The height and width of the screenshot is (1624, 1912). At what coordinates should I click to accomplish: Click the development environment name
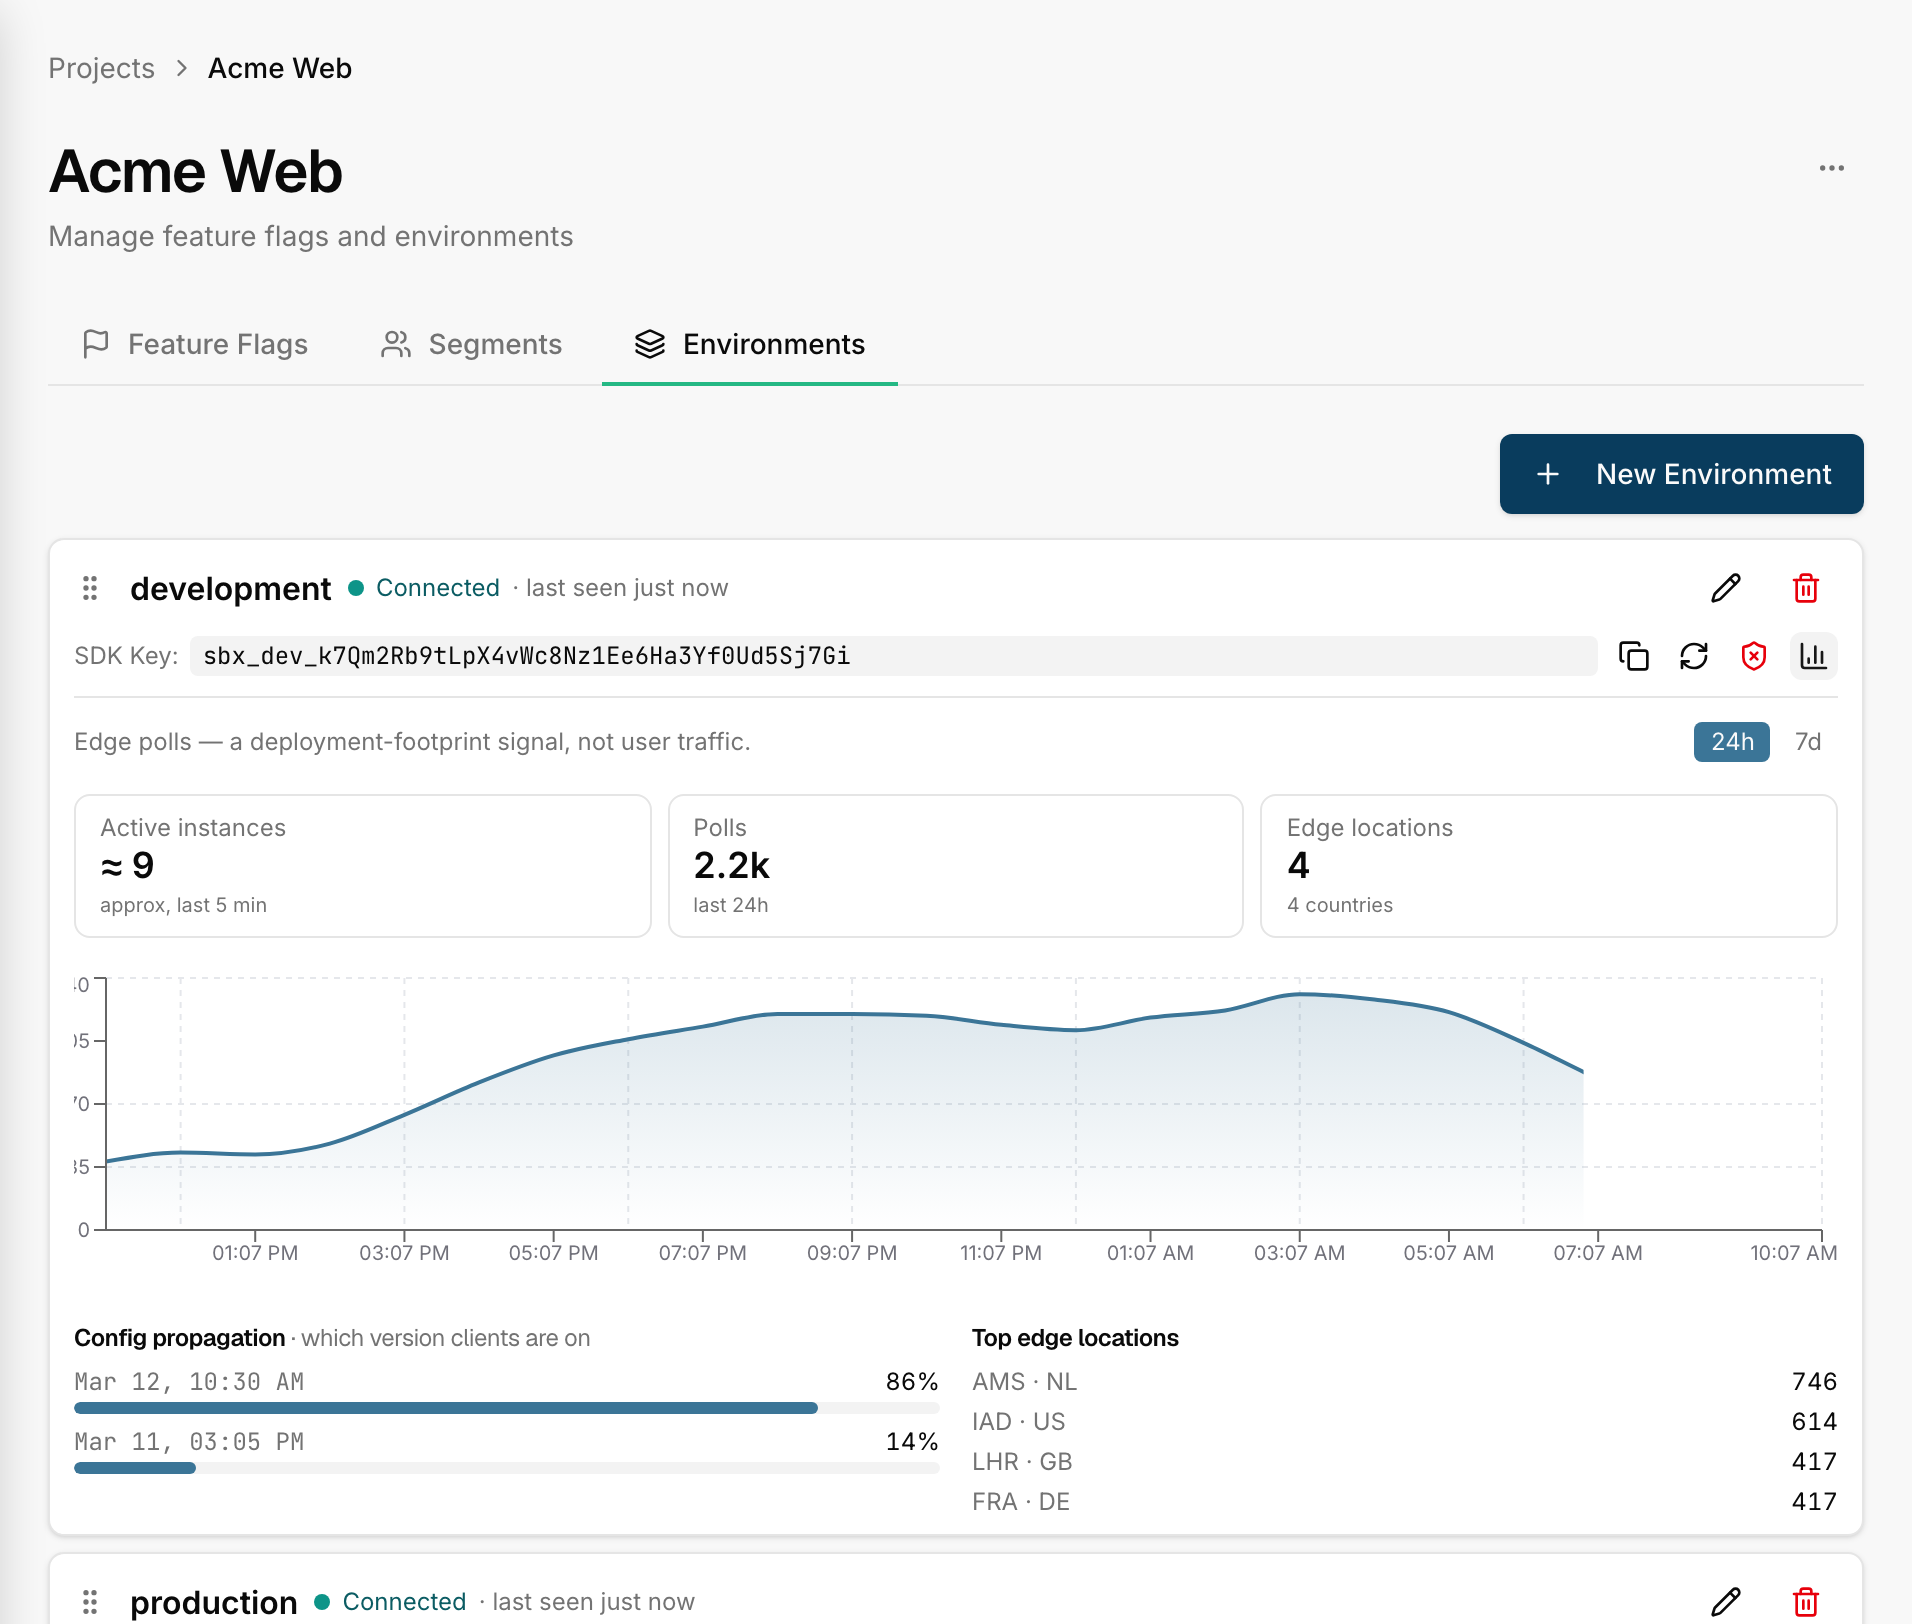tap(230, 588)
